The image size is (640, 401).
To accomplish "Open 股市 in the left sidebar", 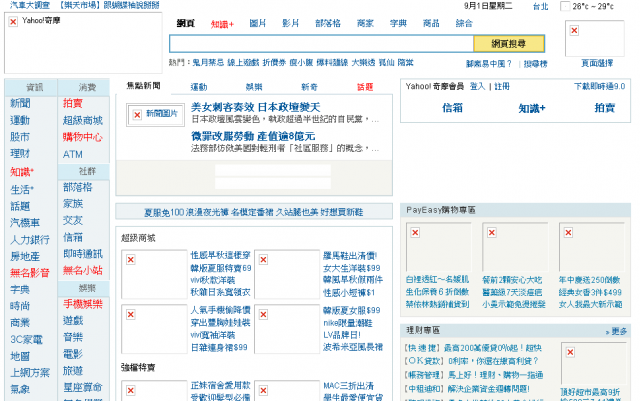I will (20, 137).
